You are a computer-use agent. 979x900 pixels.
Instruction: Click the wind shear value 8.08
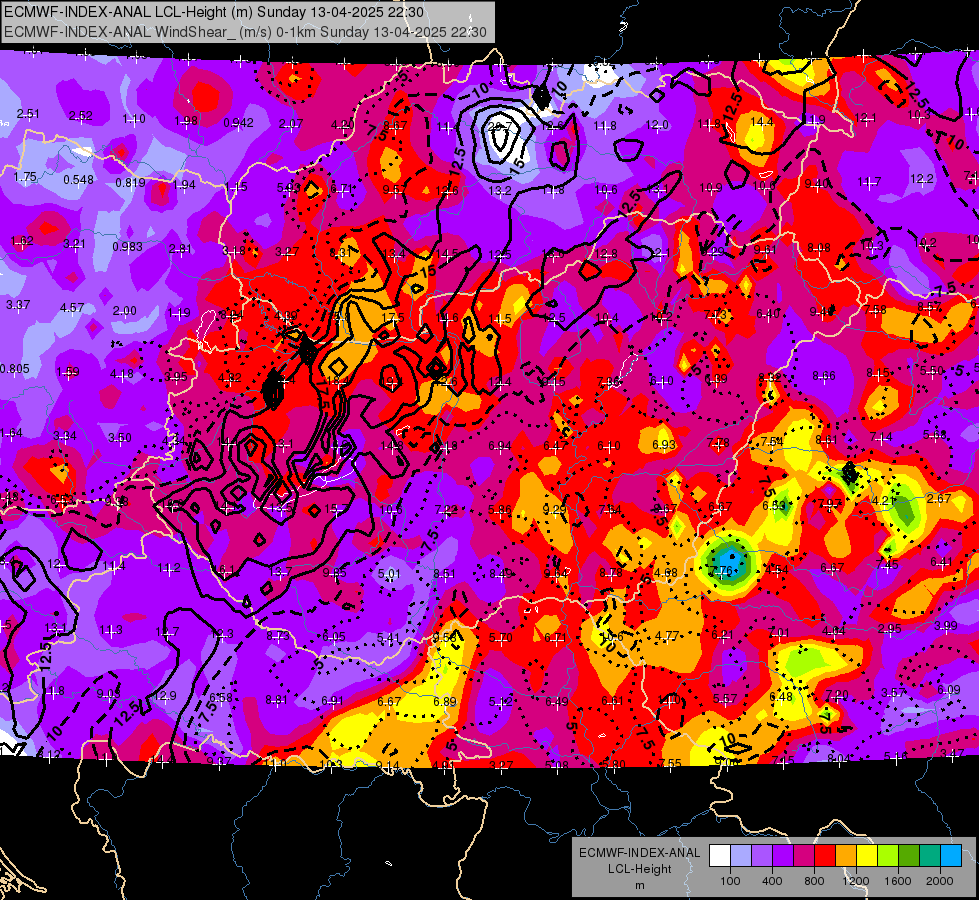819,248
